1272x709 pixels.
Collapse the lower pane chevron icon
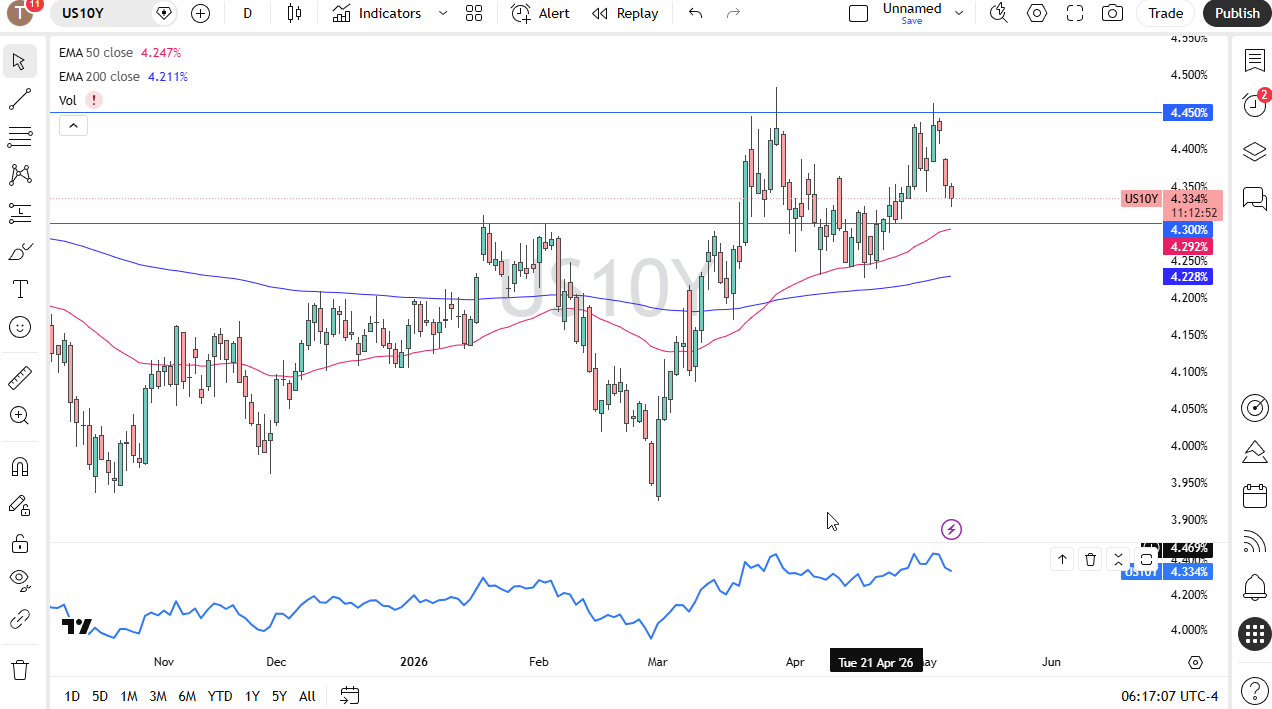[1118, 560]
